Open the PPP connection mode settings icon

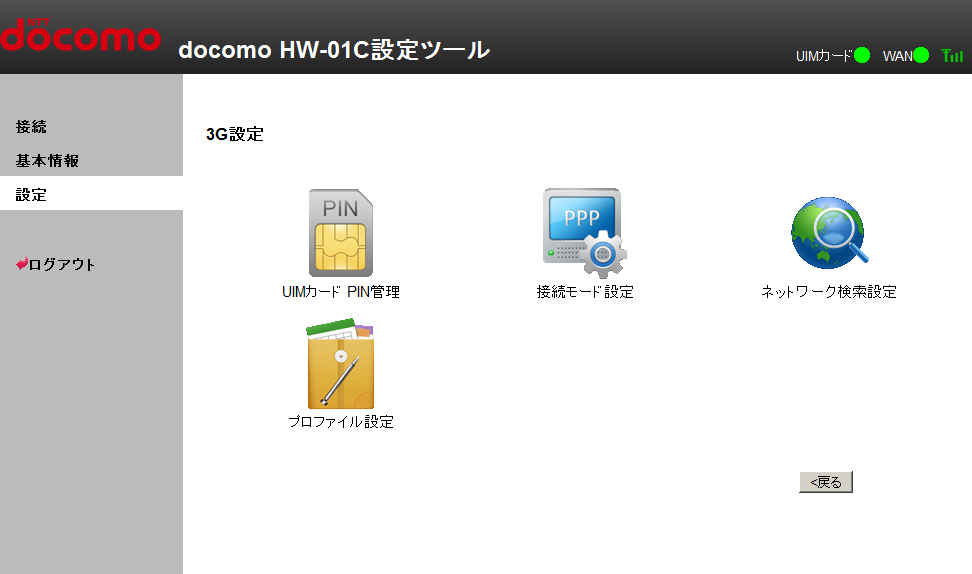[585, 233]
